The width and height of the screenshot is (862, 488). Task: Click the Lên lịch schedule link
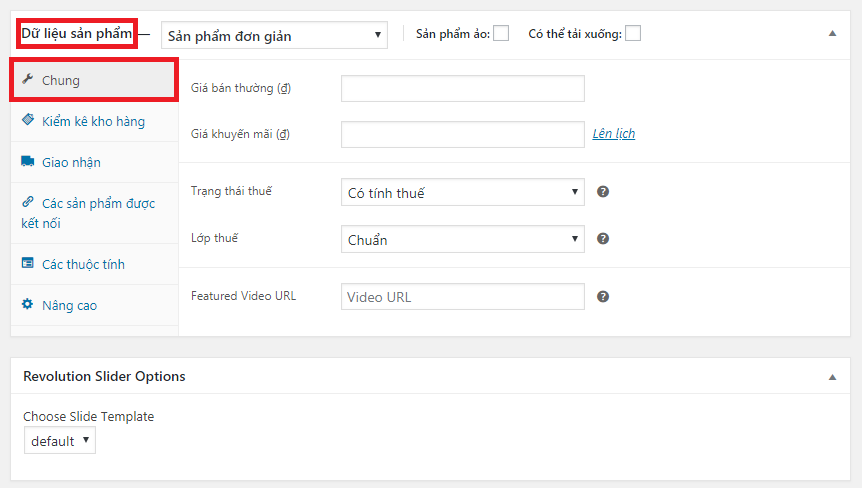point(613,133)
